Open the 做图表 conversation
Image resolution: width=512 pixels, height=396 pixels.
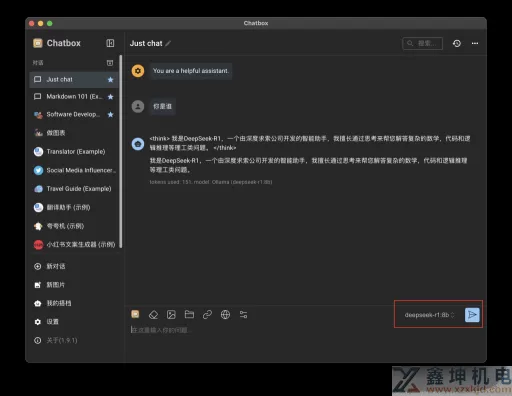(74, 133)
